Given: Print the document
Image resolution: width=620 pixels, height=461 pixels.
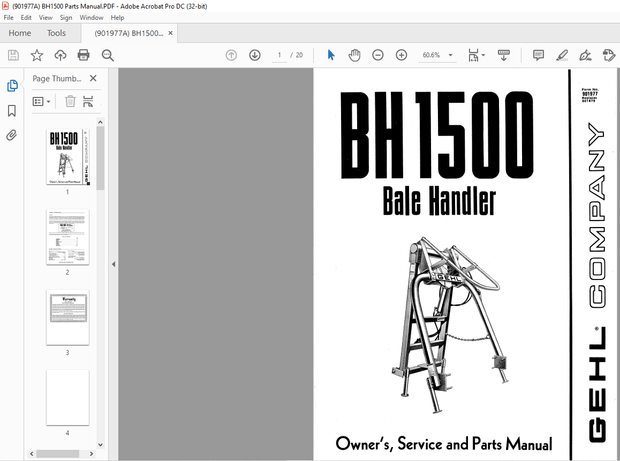Looking at the screenshot, I should click(83, 55).
